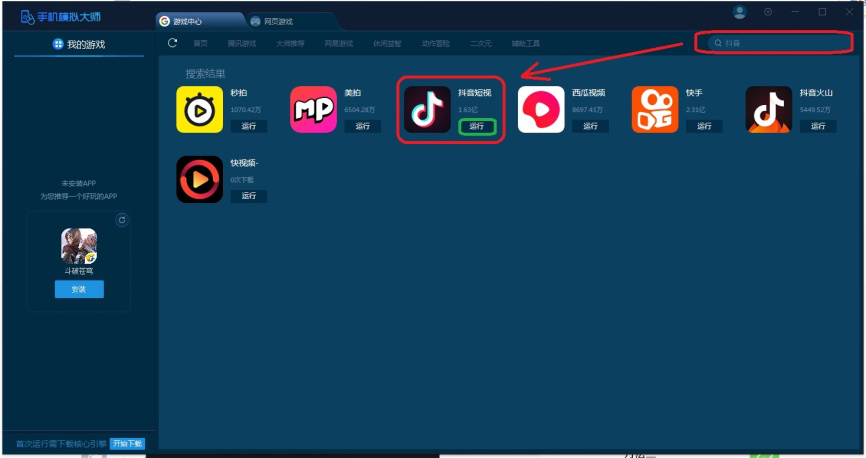
Task: Run the 快视频 app
Action: pyautogui.click(x=249, y=196)
